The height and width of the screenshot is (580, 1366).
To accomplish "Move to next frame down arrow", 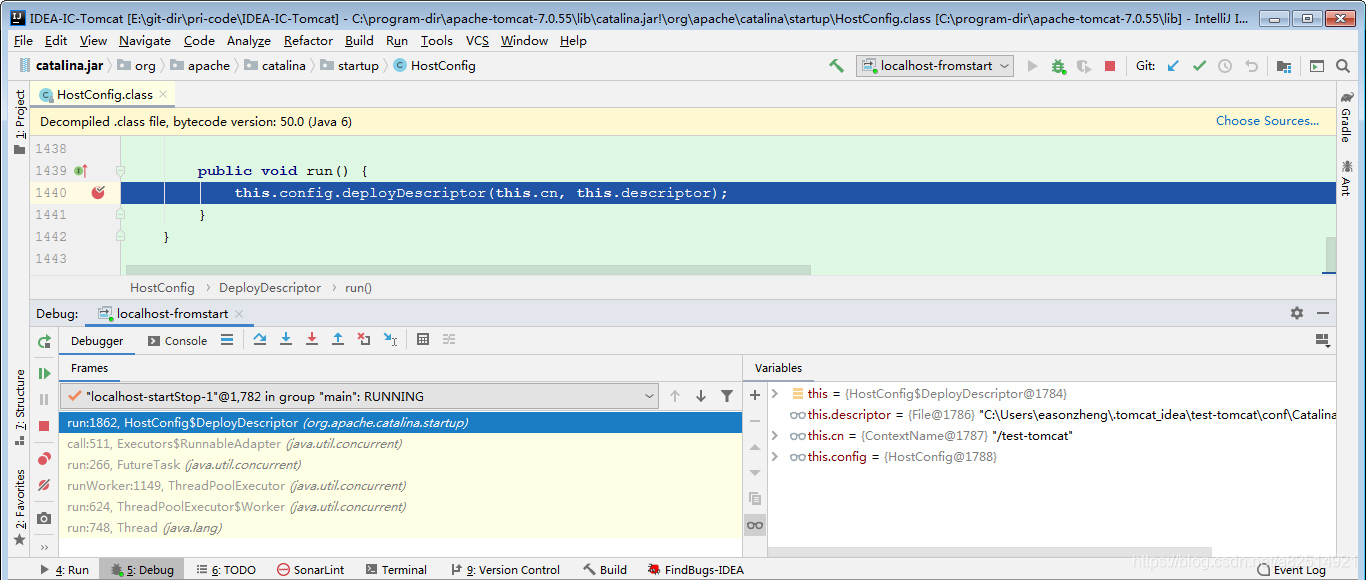I will coord(701,396).
